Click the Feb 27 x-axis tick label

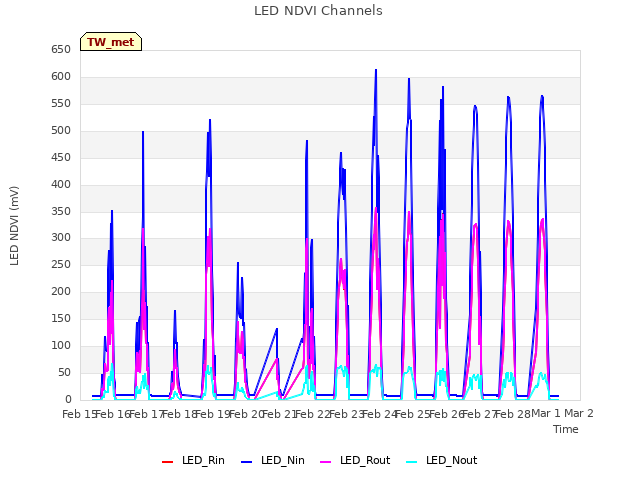tap(480, 414)
